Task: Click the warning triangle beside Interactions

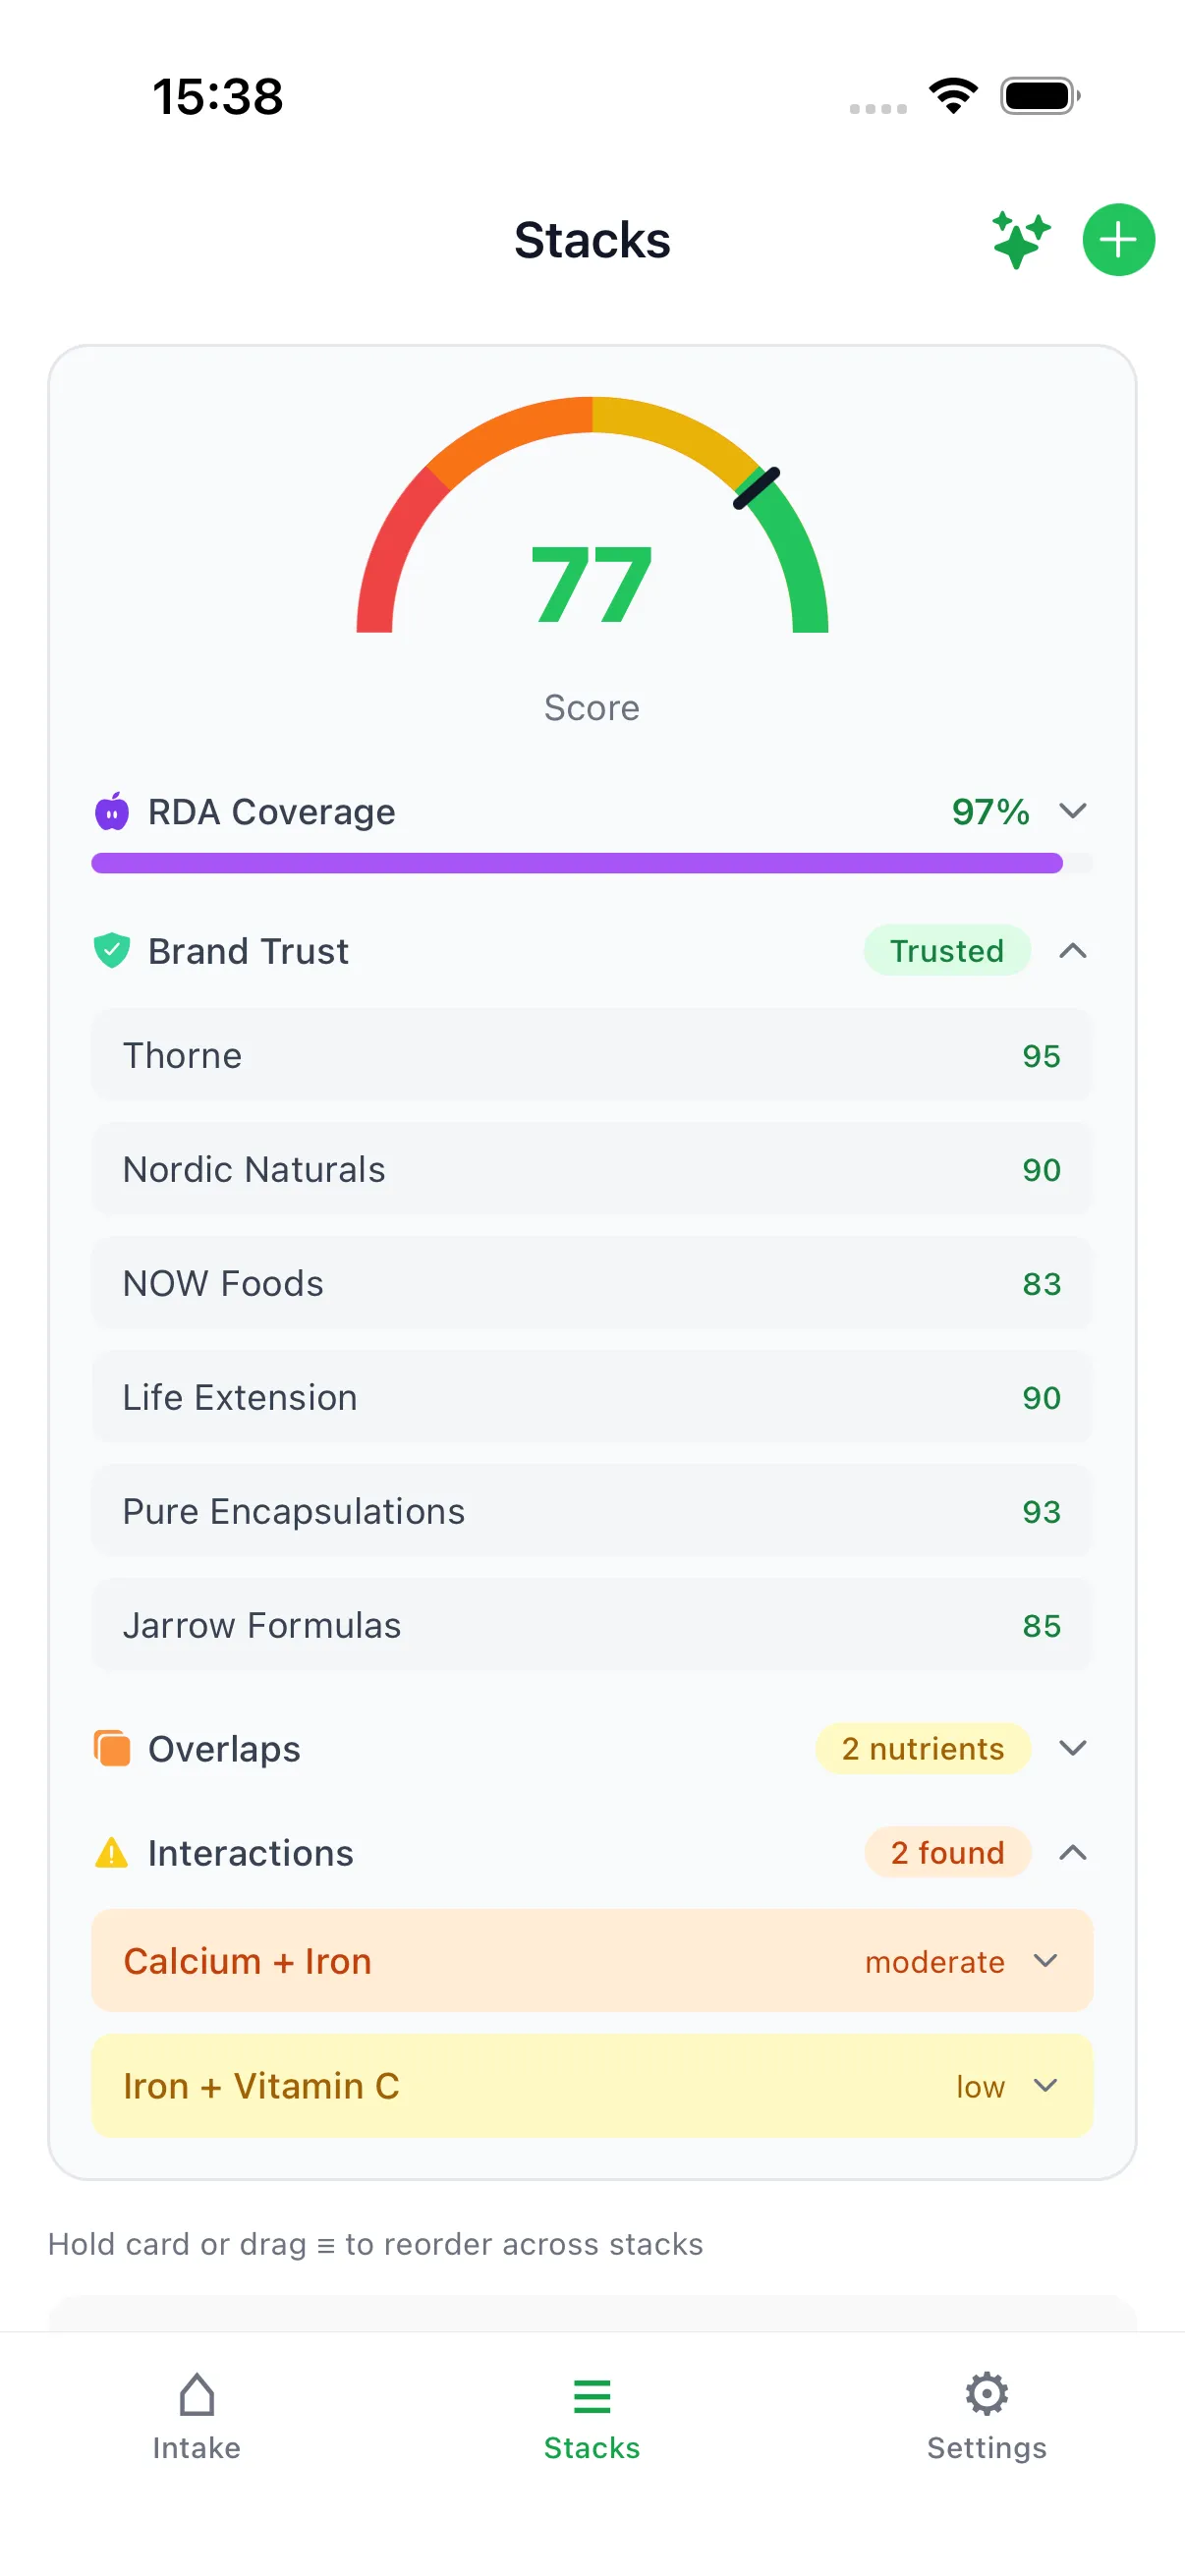Action: [112, 1852]
